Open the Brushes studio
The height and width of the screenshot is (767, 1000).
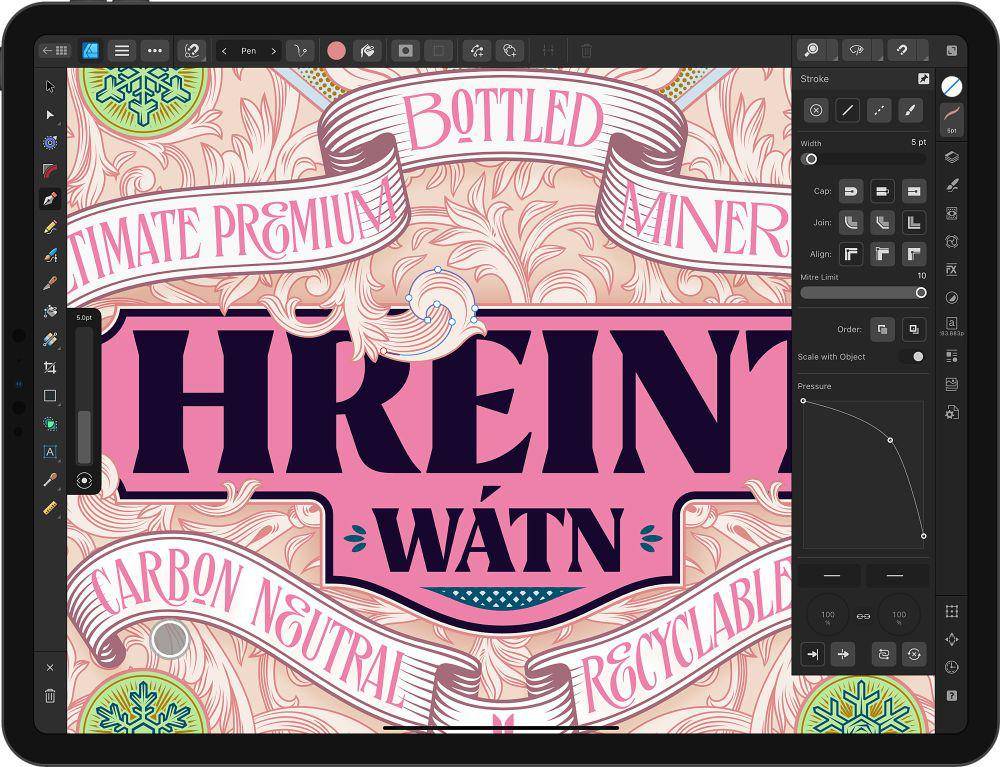[952, 185]
